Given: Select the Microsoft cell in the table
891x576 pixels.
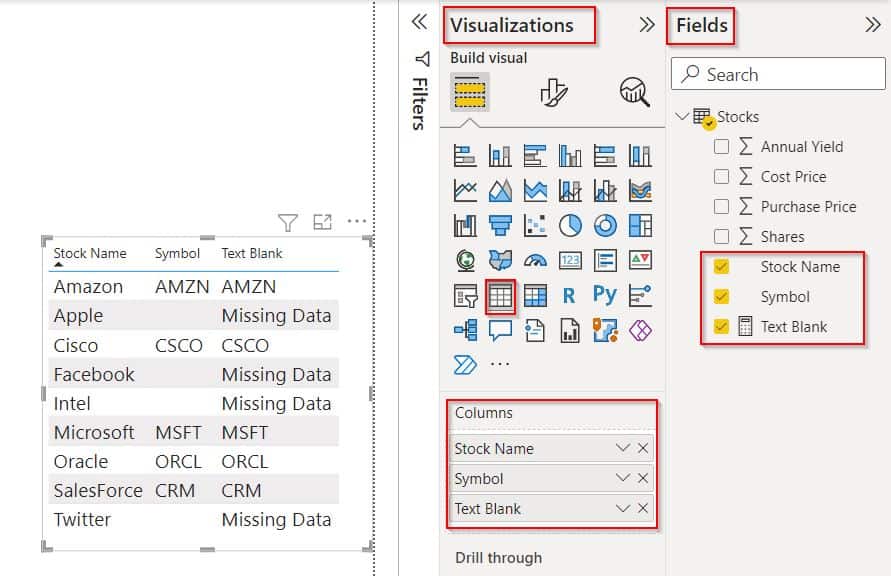Looking at the screenshot, I should (x=94, y=433).
